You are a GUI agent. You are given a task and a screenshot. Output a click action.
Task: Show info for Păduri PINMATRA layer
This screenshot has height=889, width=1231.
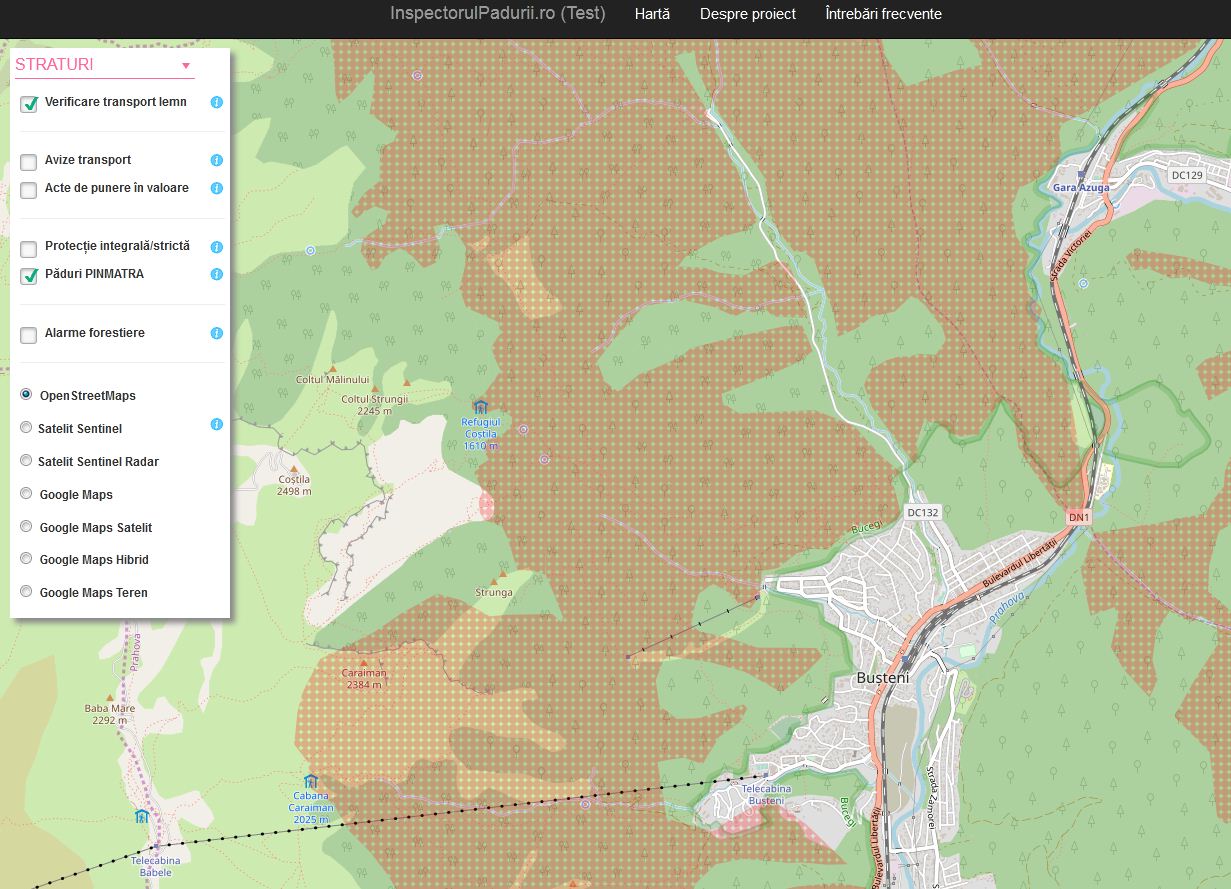[216, 274]
